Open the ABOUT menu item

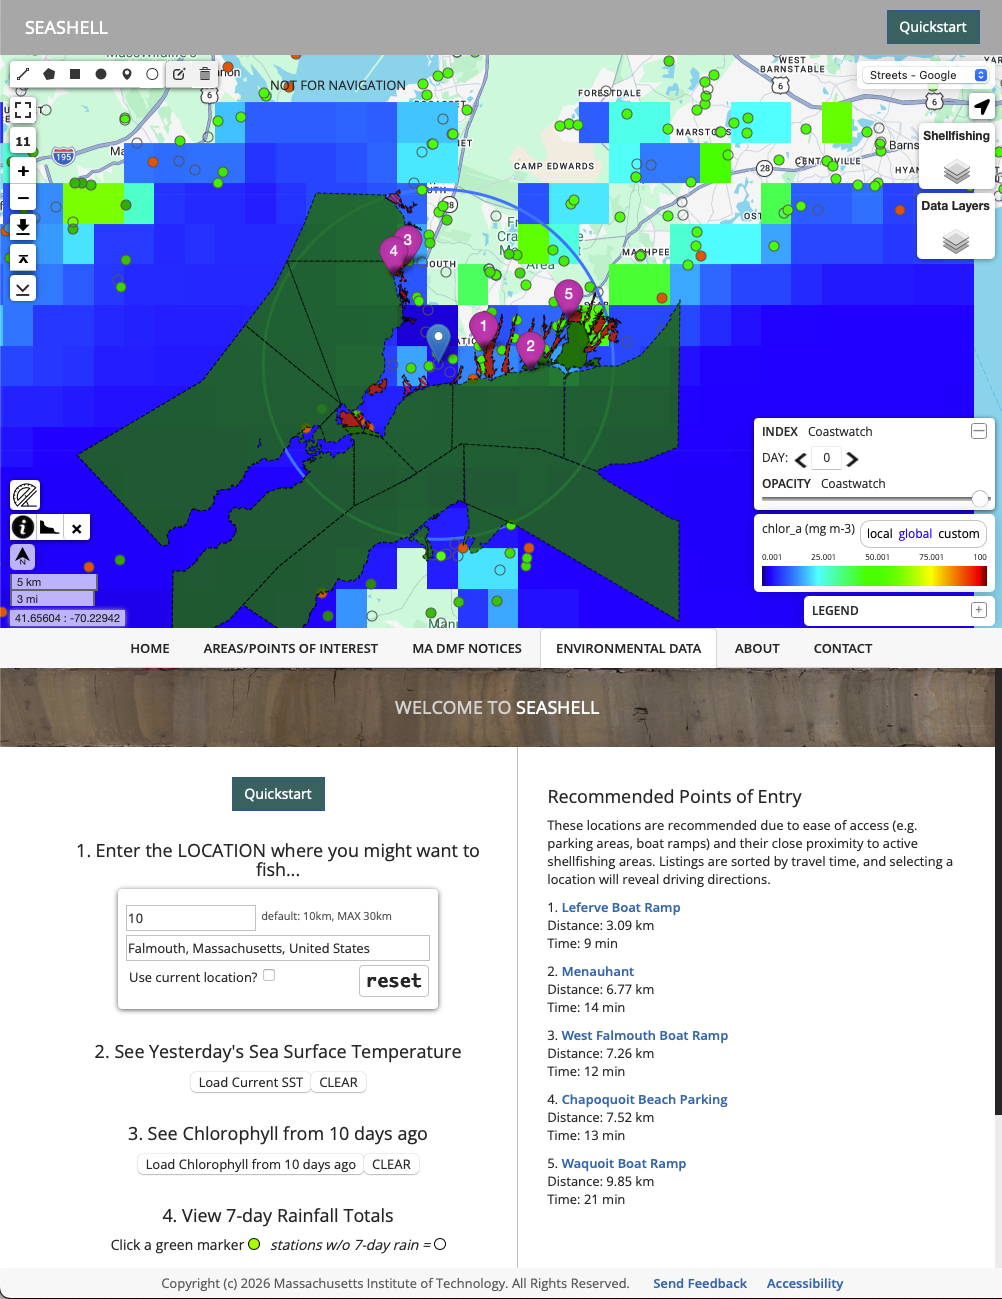point(757,648)
